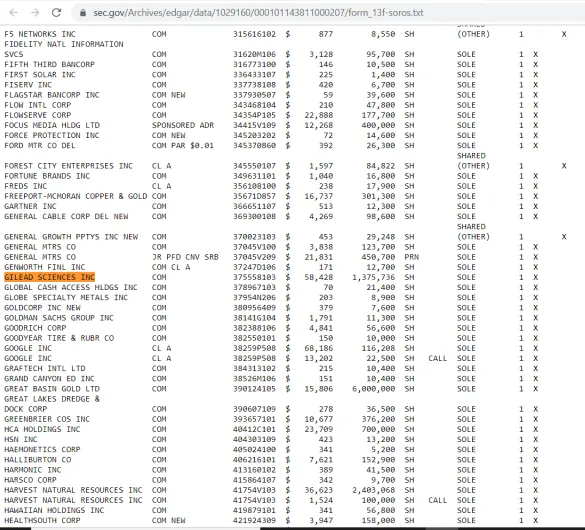585x530 pixels.
Task: Click Flowserve value 22,888
Action: pyautogui.click(x=319, y=115)
